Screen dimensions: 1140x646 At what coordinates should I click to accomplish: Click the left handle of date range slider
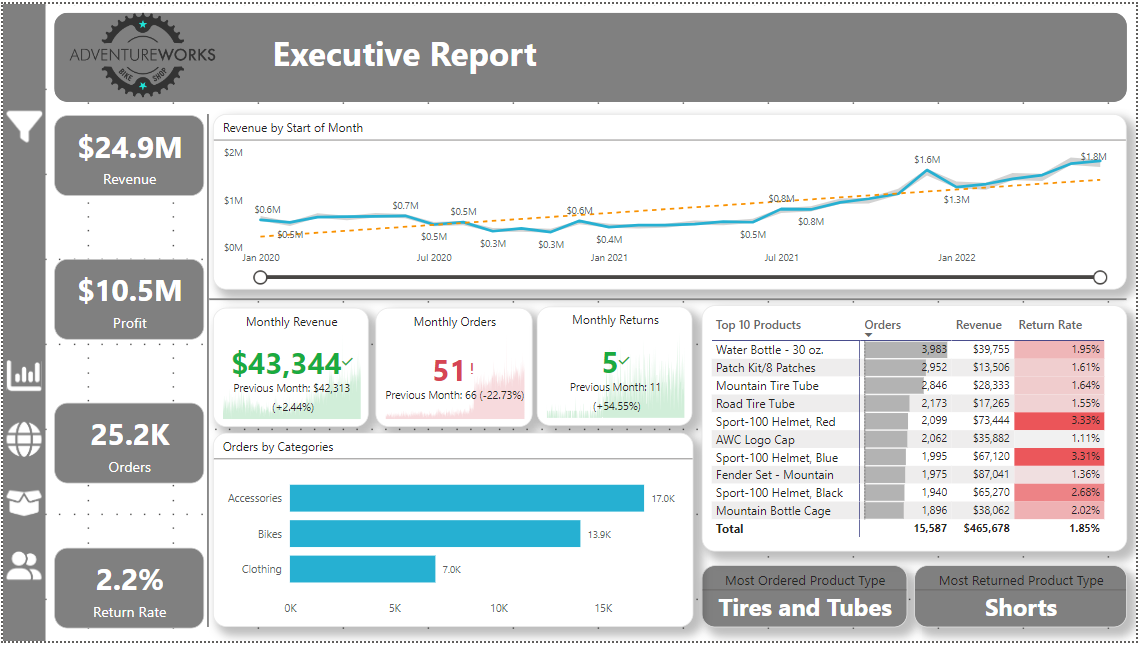[261, 277]
